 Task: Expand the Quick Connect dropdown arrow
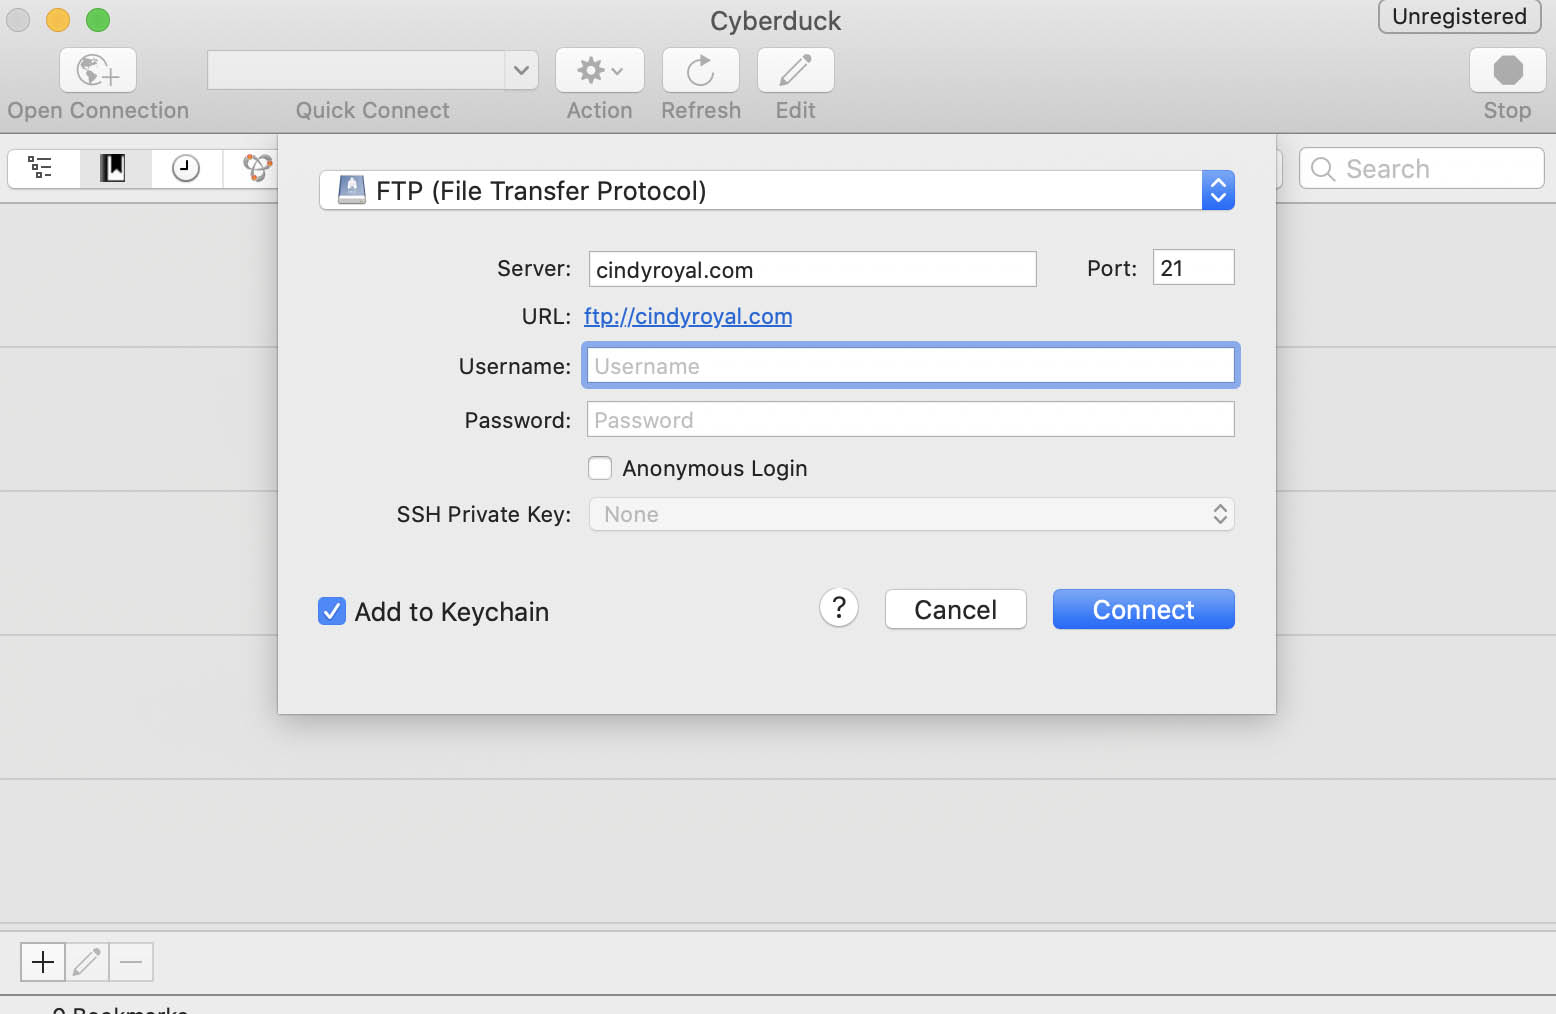(521, 70)
